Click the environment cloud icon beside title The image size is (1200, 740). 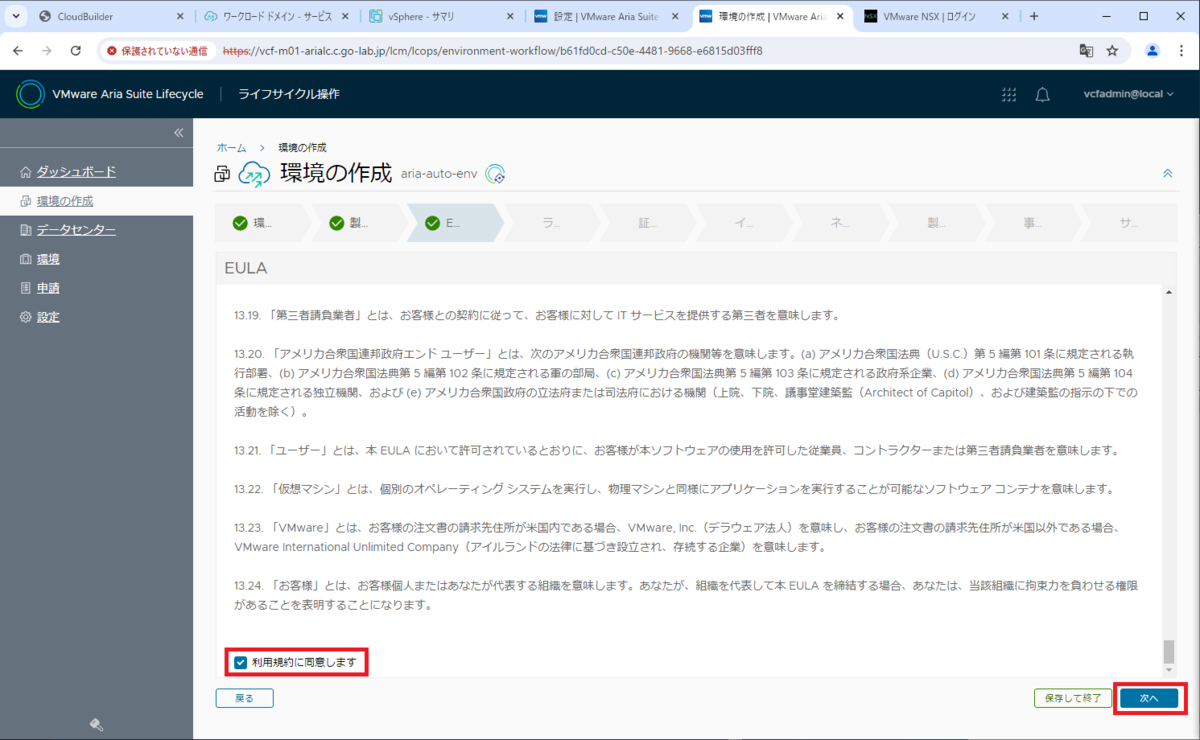tap(254, 174)
